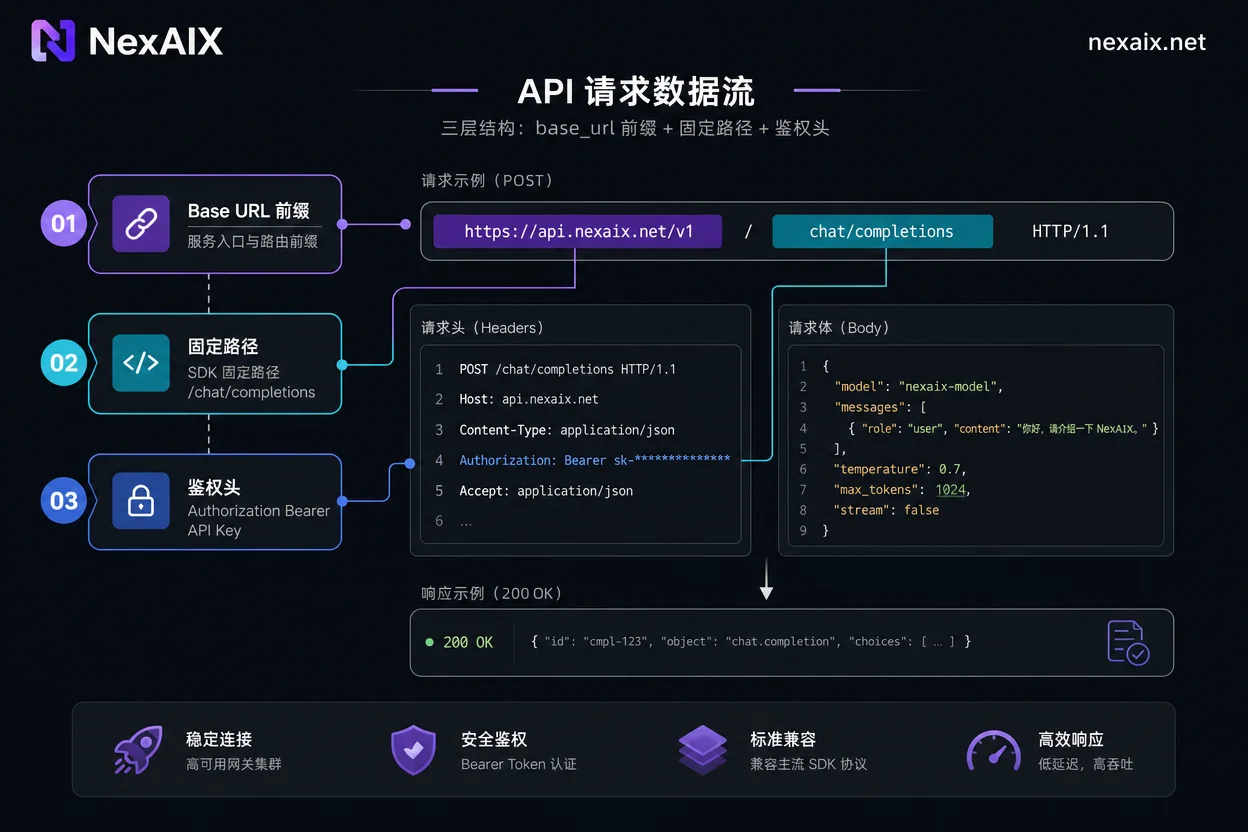The height and width of the screenshot is (832, 1248).
Task: Click the "stream": false line
Action: pos(886,510)
